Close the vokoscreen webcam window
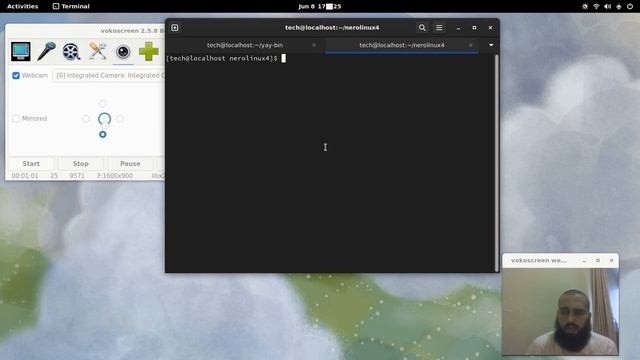 coord(611,260)
